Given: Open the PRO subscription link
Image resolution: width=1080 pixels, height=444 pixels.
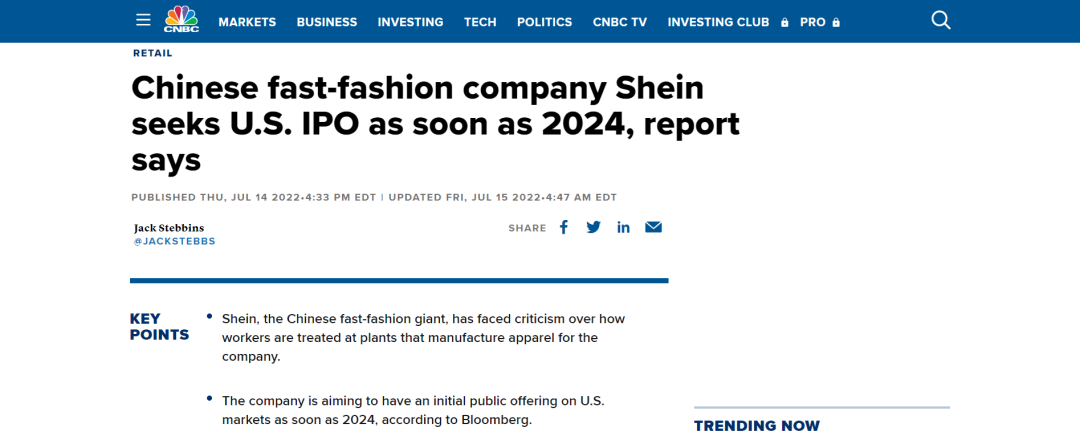Looking at the screenshot, I should 813,22.
